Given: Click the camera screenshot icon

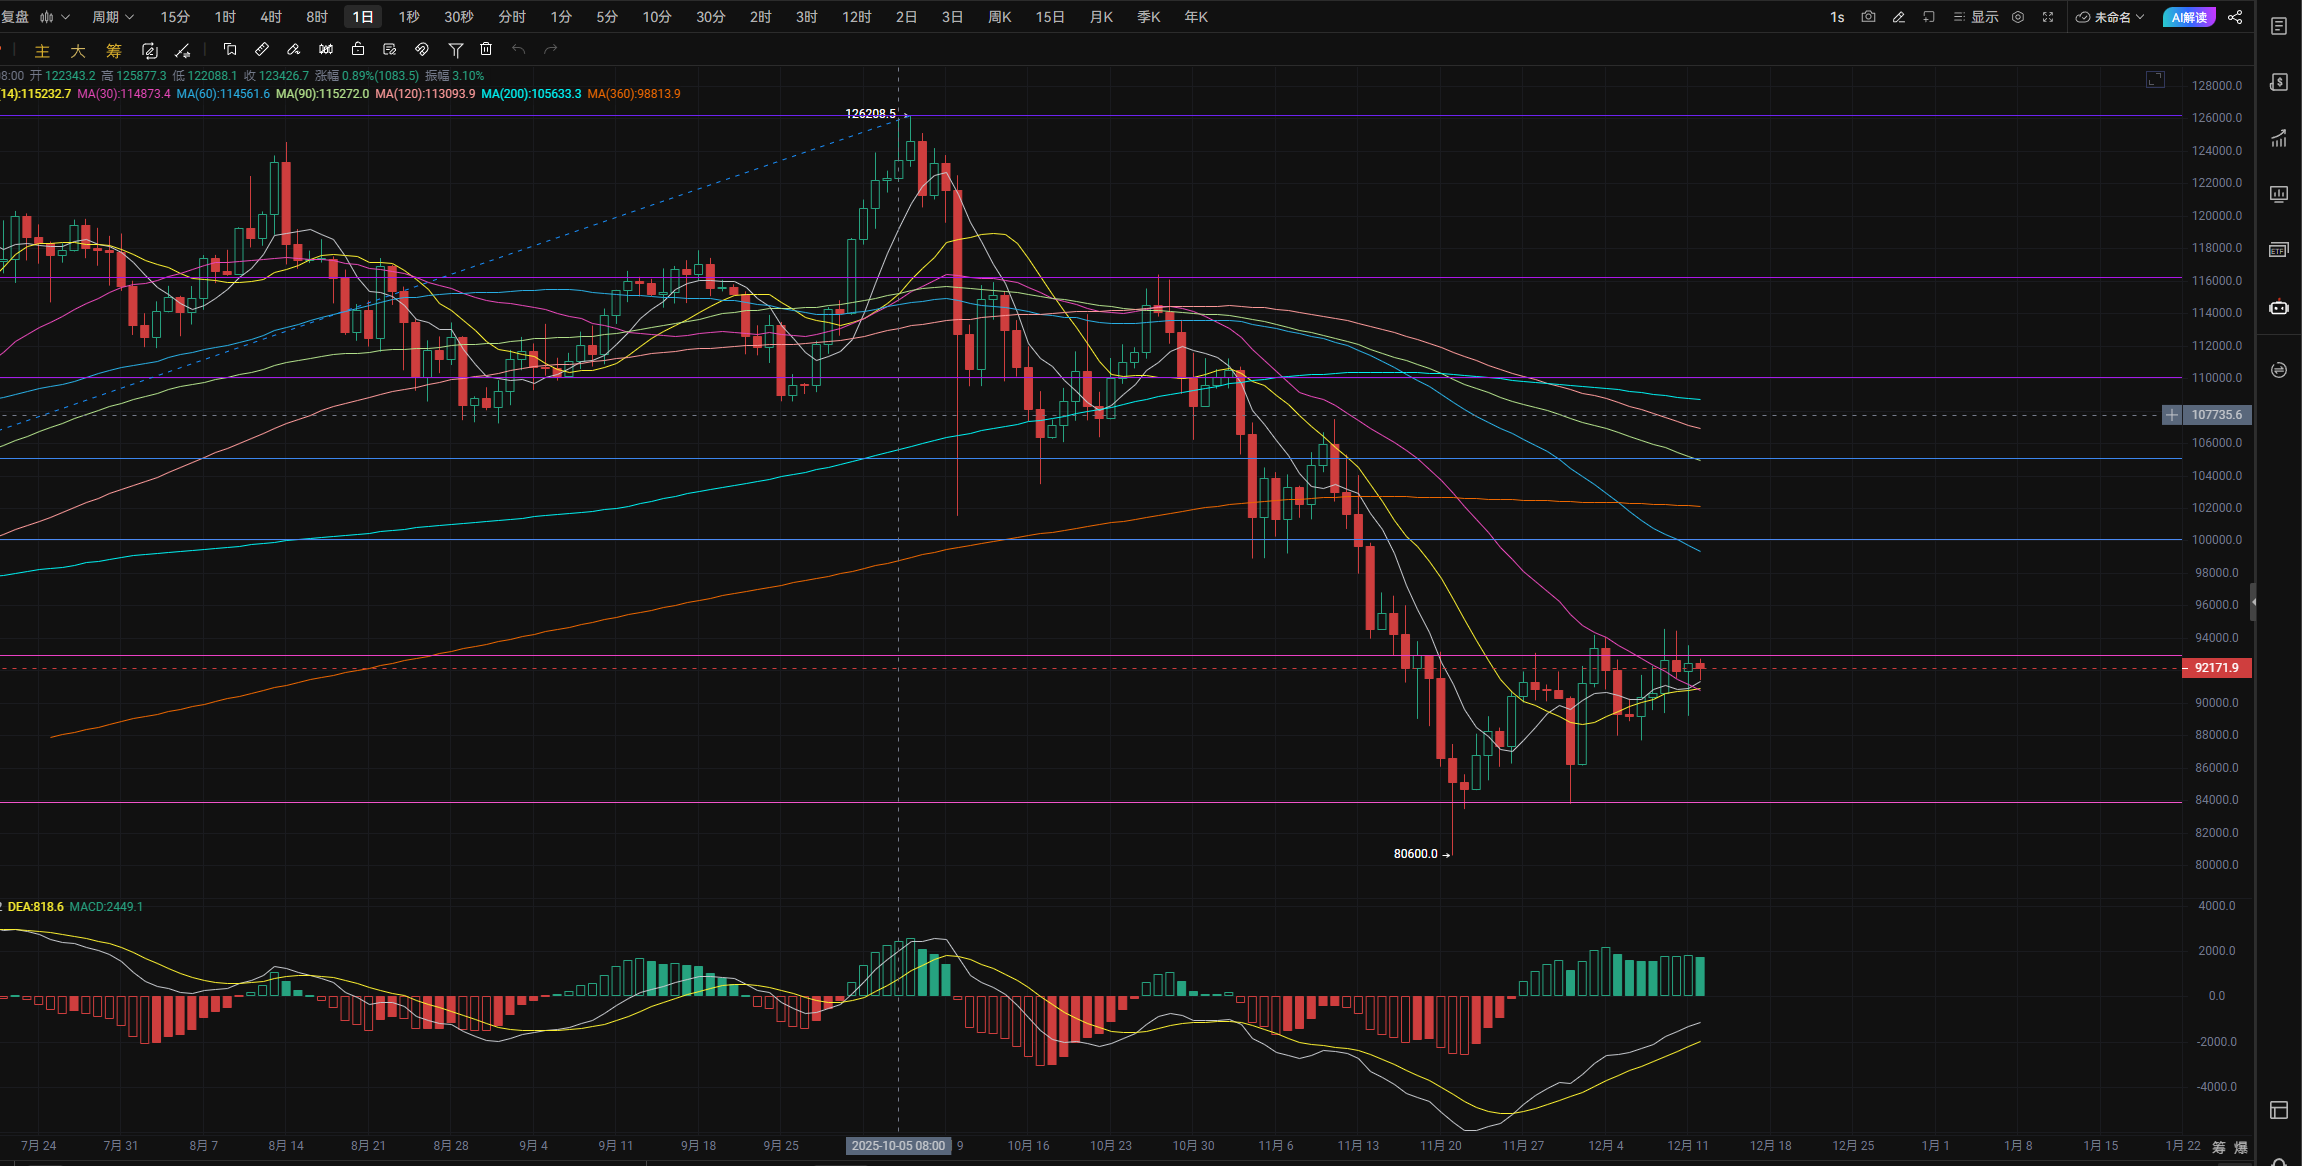Looking at the screenshot, I should pyautogui.click(x=1868, y=17).
